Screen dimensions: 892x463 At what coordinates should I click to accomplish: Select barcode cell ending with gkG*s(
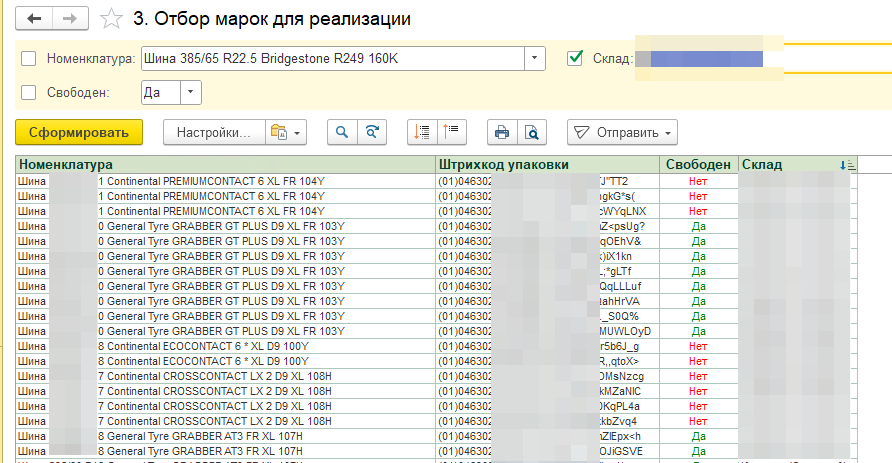pos(547,196)
